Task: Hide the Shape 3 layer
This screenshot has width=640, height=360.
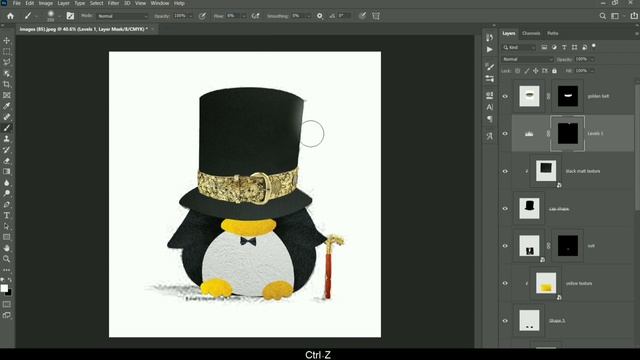Action: pos(505,321)
